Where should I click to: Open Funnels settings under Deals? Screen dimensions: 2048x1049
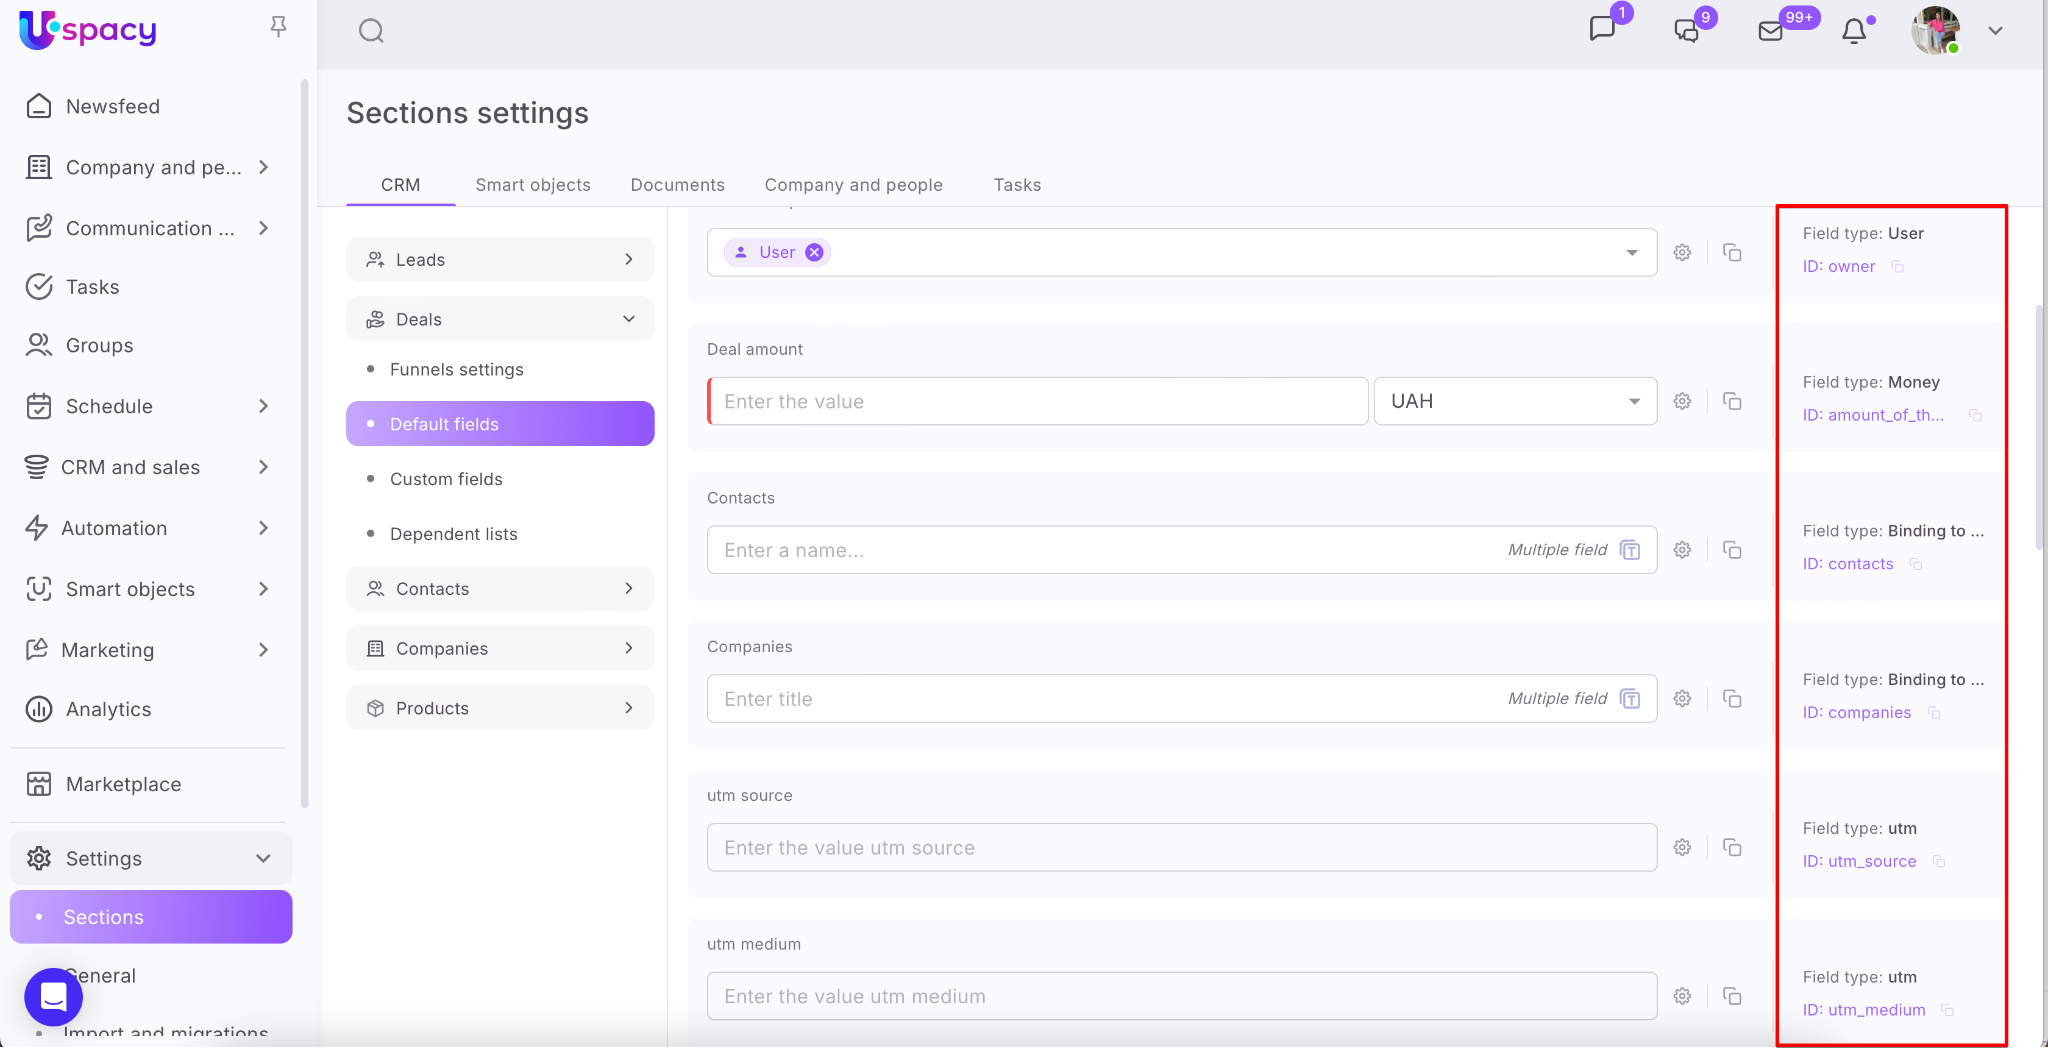click(x=456, y=369)
